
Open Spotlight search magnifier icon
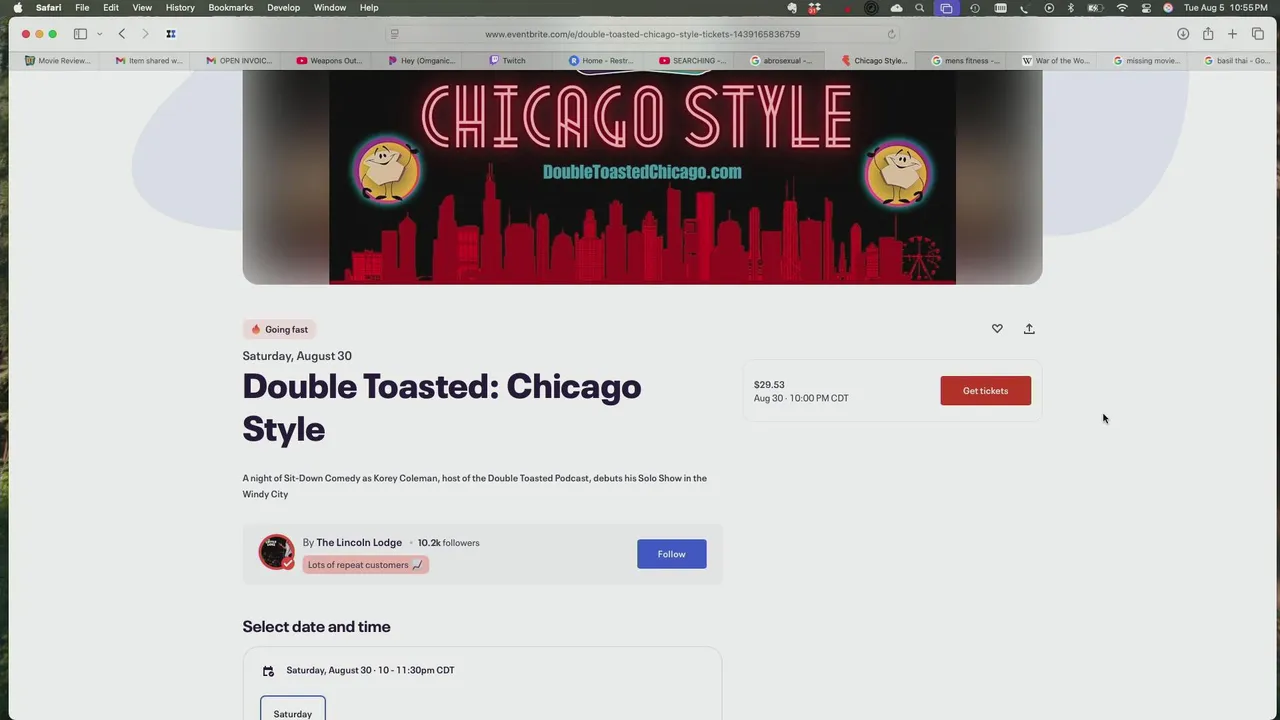(x=920, y=8)
